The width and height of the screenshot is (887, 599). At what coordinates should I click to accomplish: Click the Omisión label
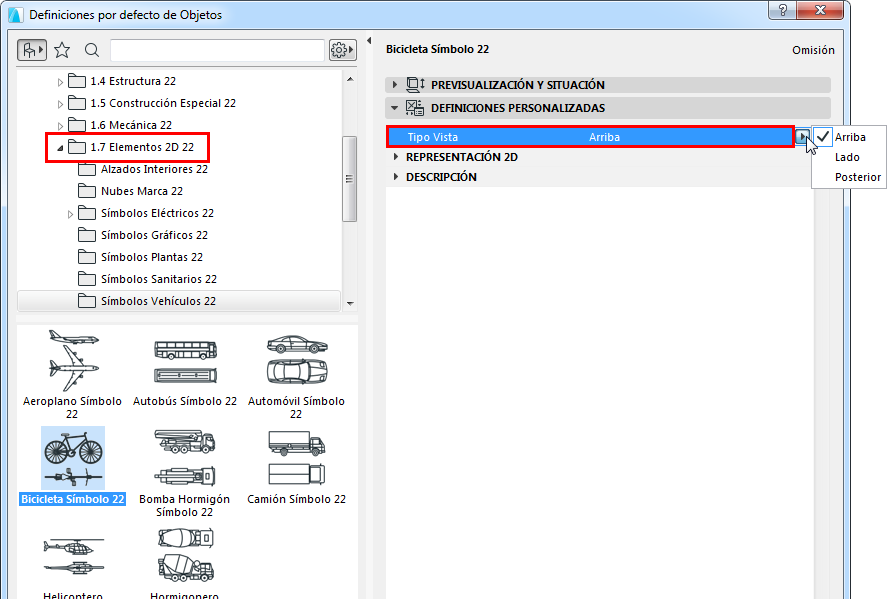click(813, 50)
